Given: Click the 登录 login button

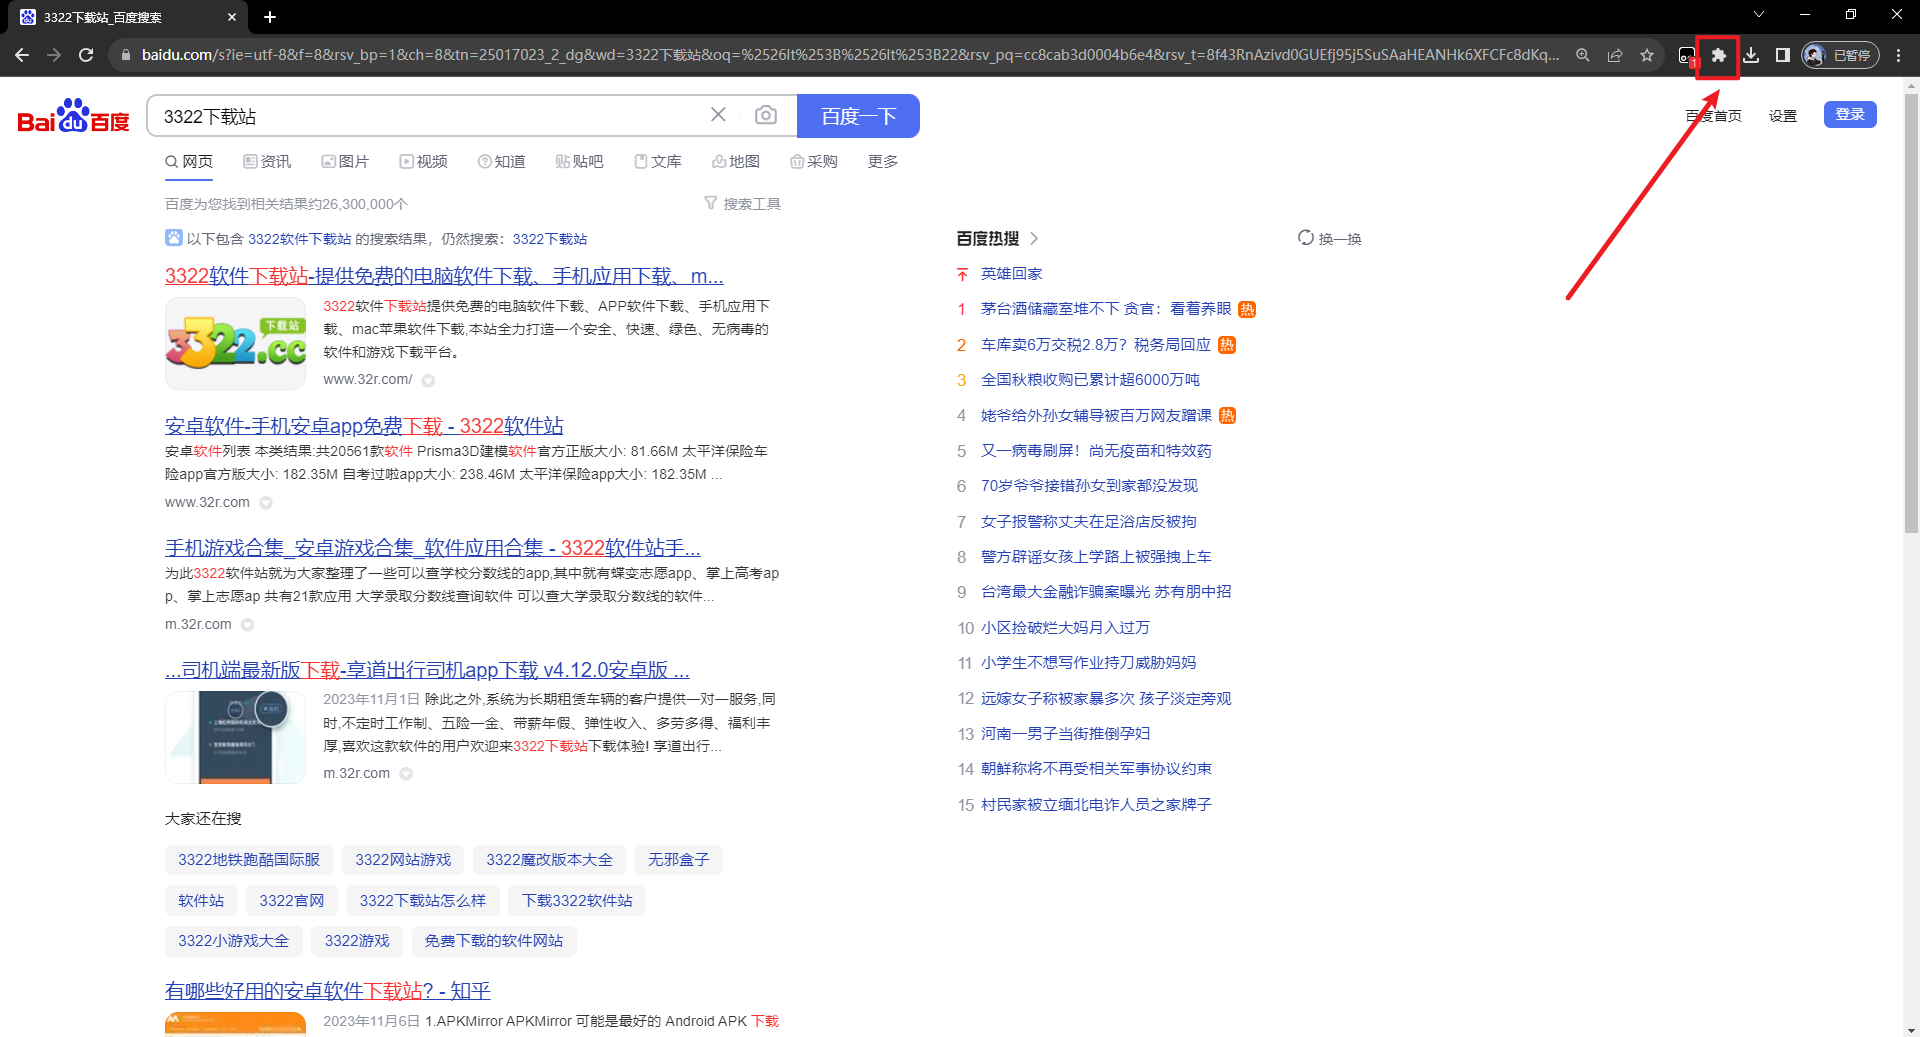Looking at the screenshot, I should (1850, 114).
